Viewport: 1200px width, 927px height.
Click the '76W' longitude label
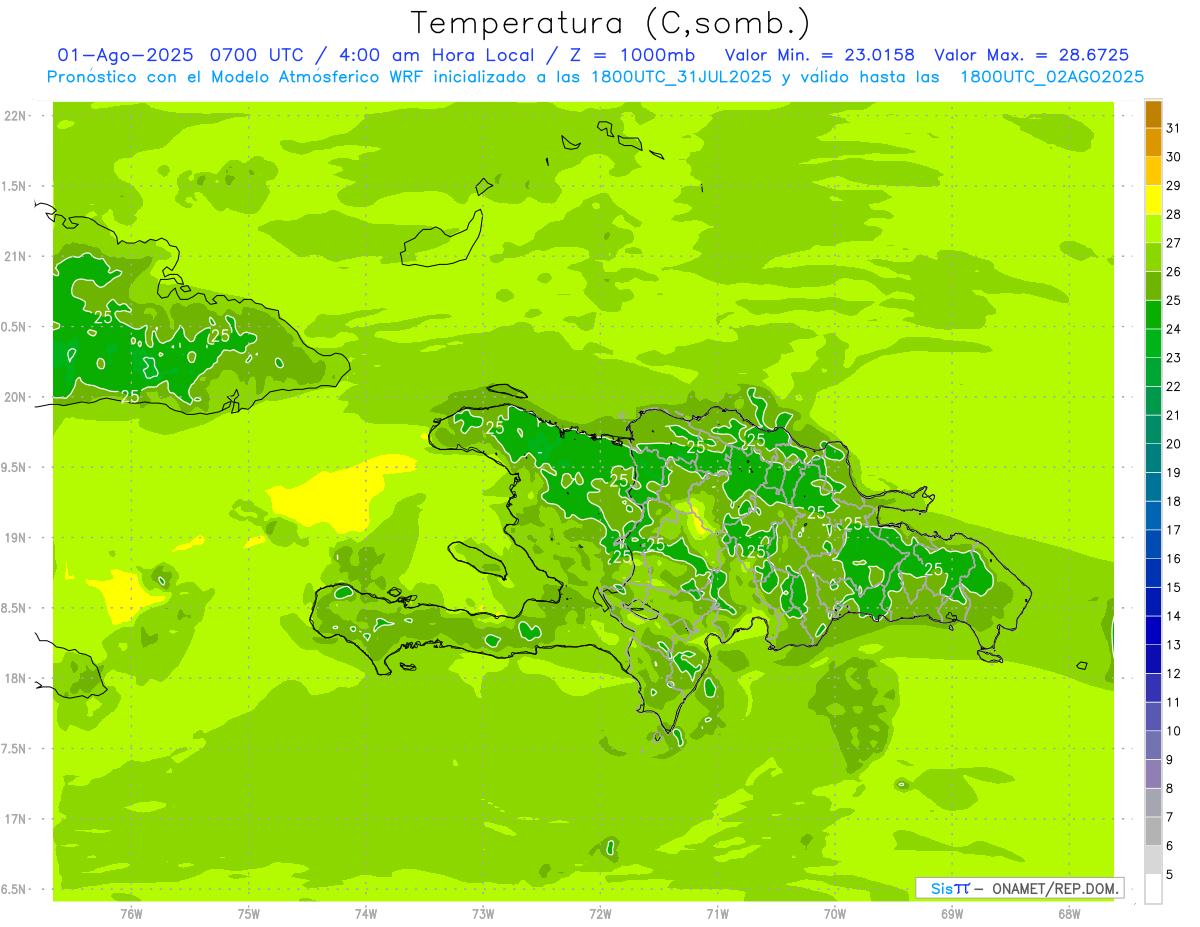click(131, 914)
